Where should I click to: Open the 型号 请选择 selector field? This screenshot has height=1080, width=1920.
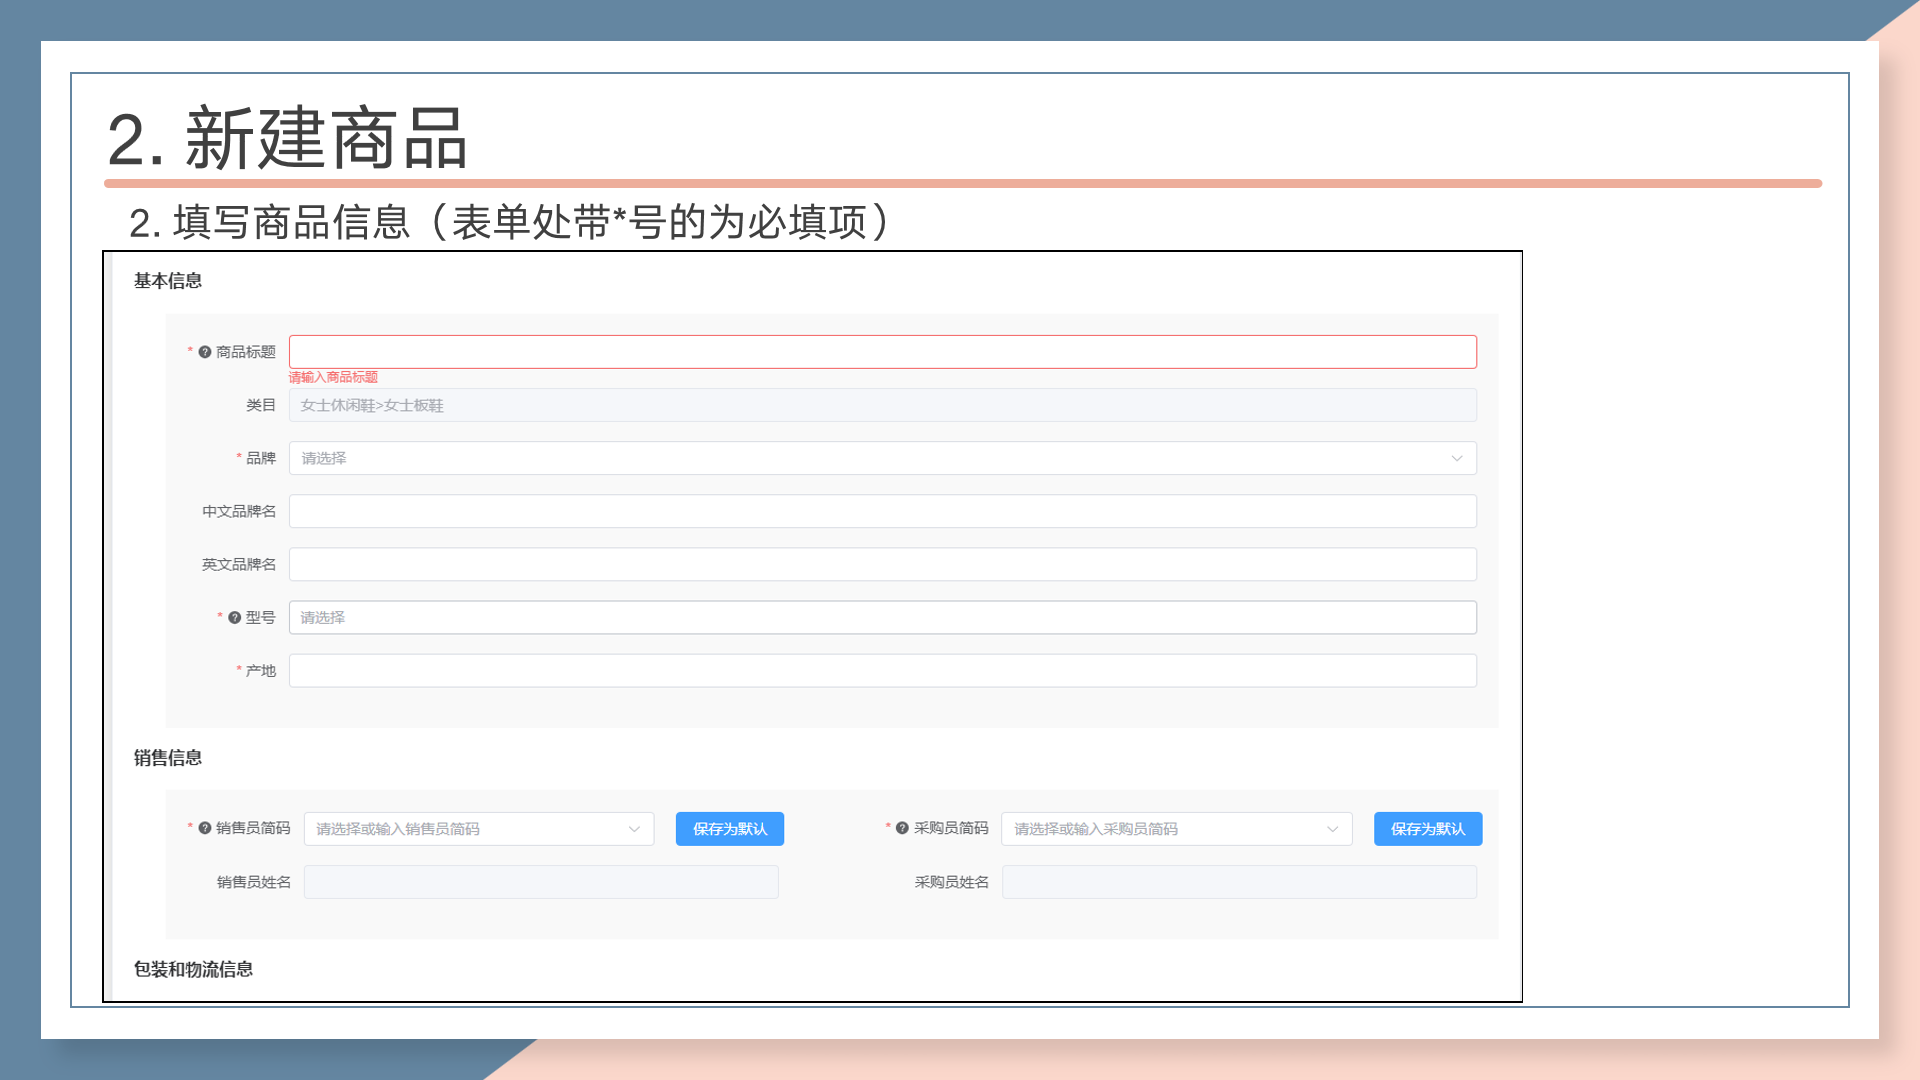(x=882, y=617)
